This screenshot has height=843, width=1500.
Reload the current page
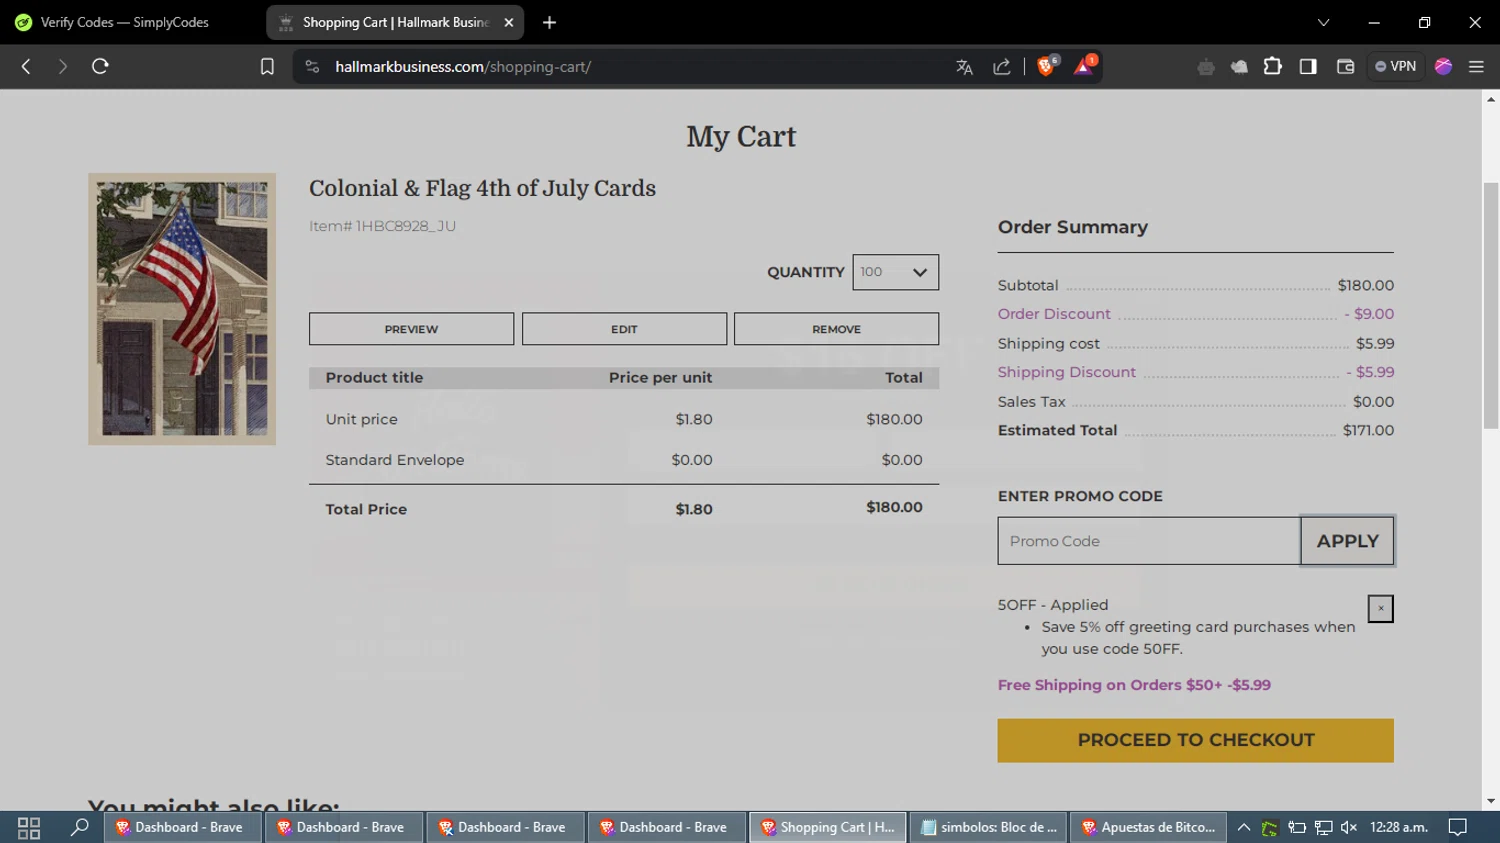point(100,67)
